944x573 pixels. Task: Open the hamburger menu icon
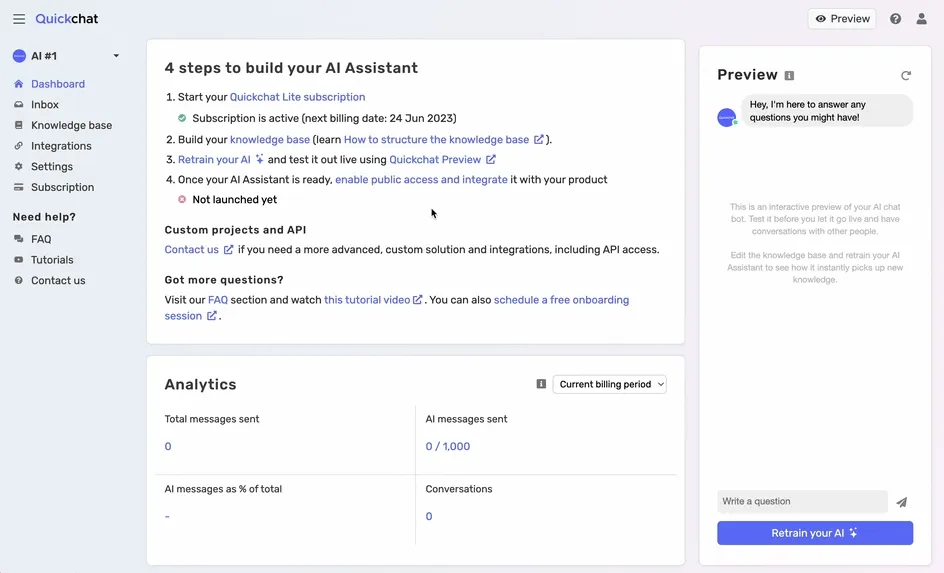19,19
